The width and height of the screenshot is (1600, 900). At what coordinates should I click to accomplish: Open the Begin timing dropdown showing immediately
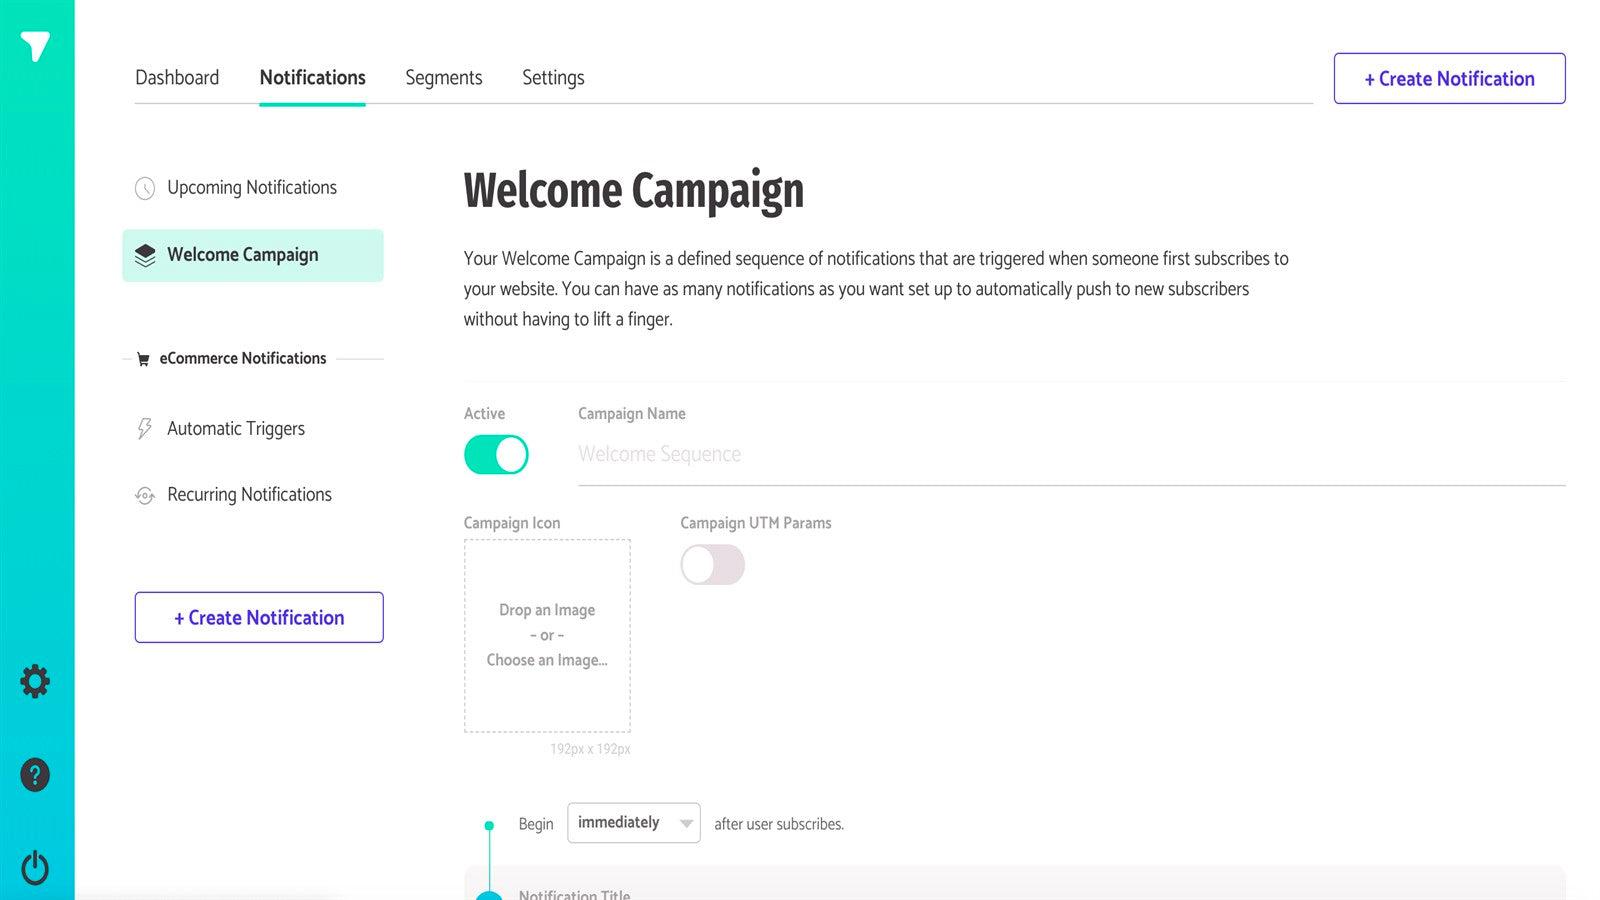pyautogui.click(x=633, y=823)
